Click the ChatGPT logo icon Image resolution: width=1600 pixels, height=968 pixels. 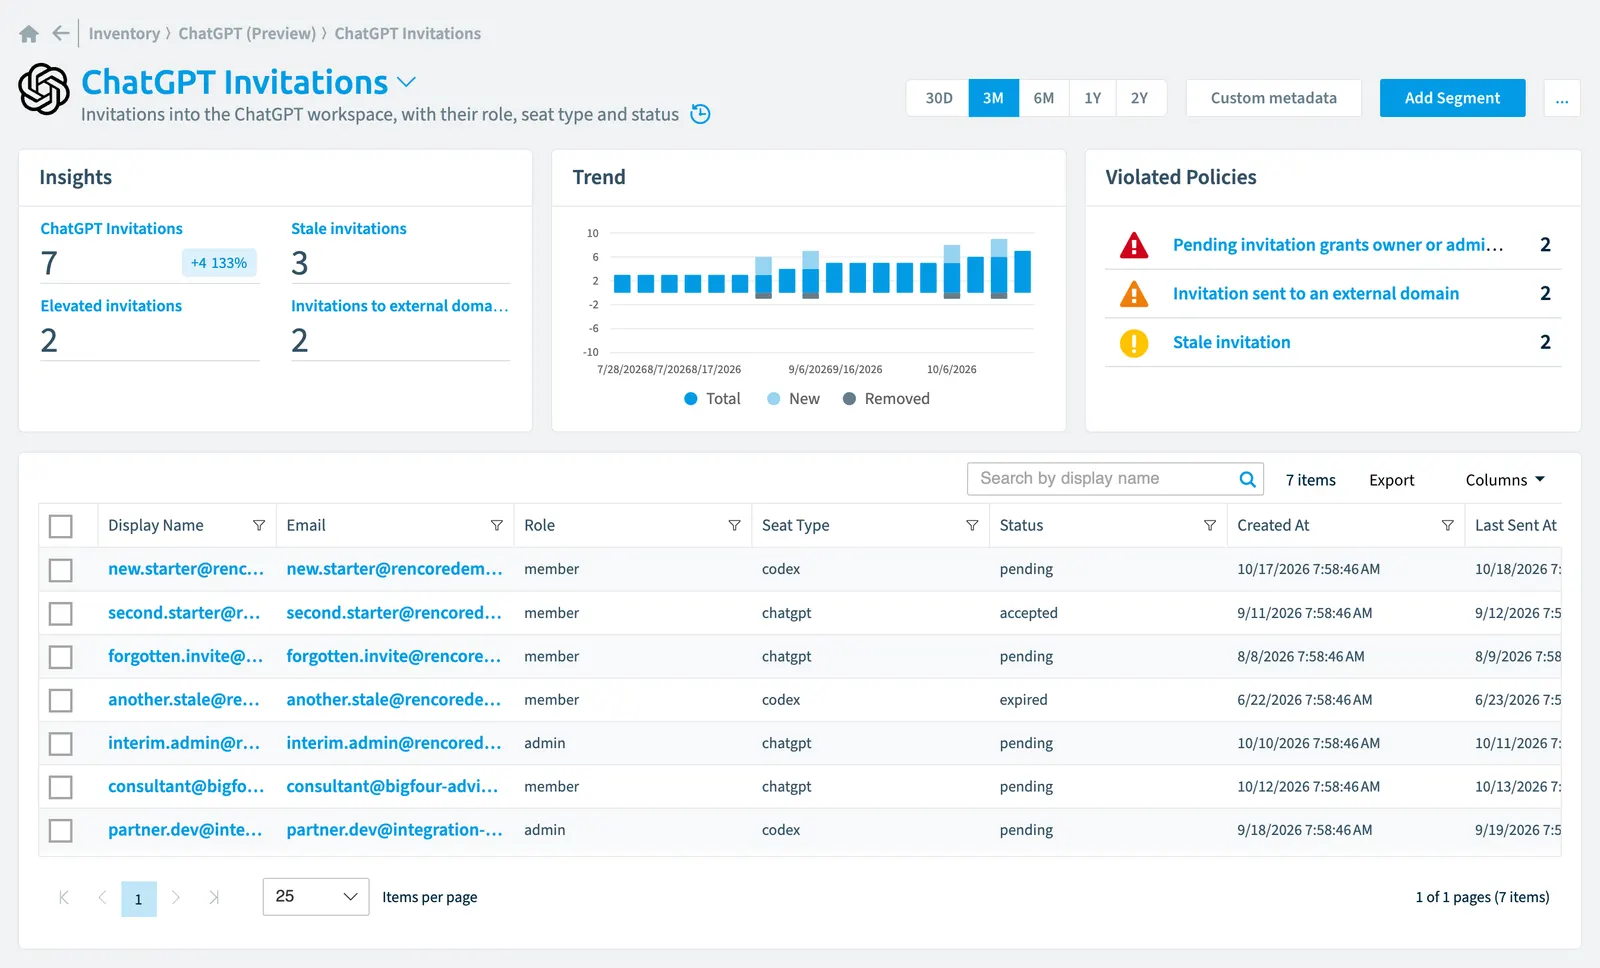point(44,89)
